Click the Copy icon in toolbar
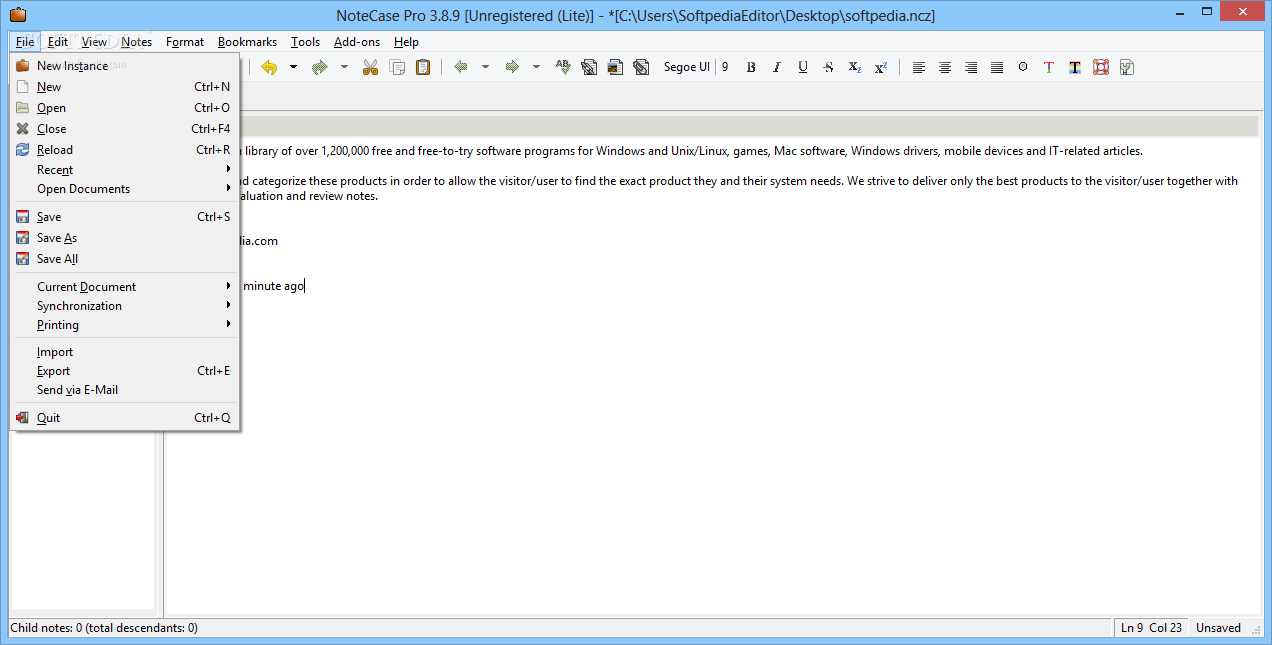Viewport: 1272px width, 645px height. [x=397, y=67]
